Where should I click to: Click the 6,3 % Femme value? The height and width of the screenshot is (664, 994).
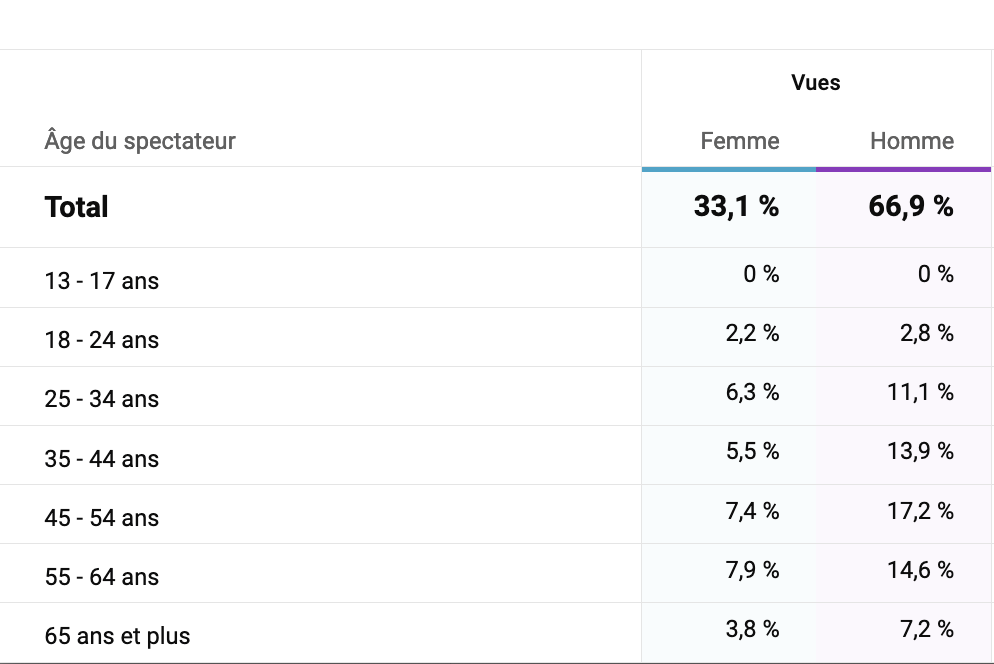point(752,392)
